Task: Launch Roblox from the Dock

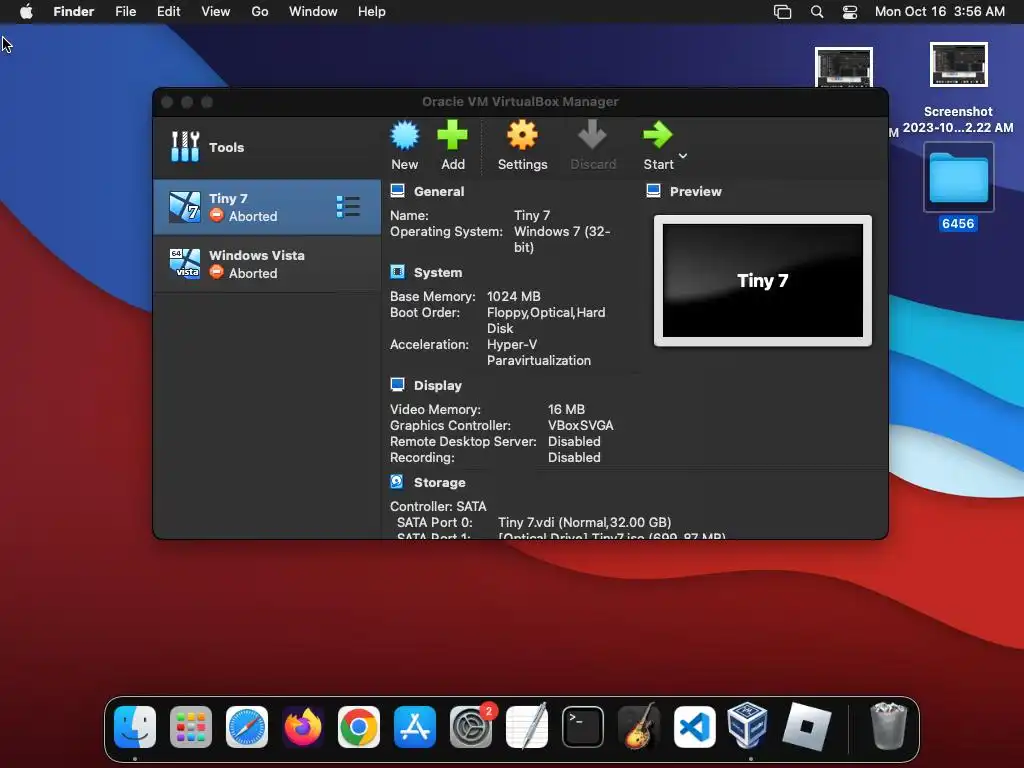Action: pyautogui.click(x=807, y=727)
